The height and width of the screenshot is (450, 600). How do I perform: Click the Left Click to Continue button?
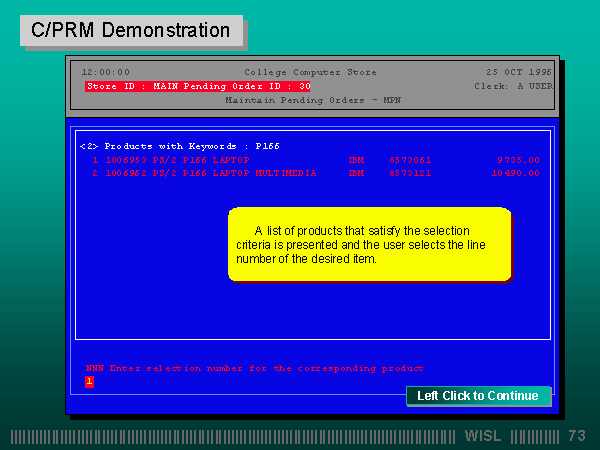478,396
